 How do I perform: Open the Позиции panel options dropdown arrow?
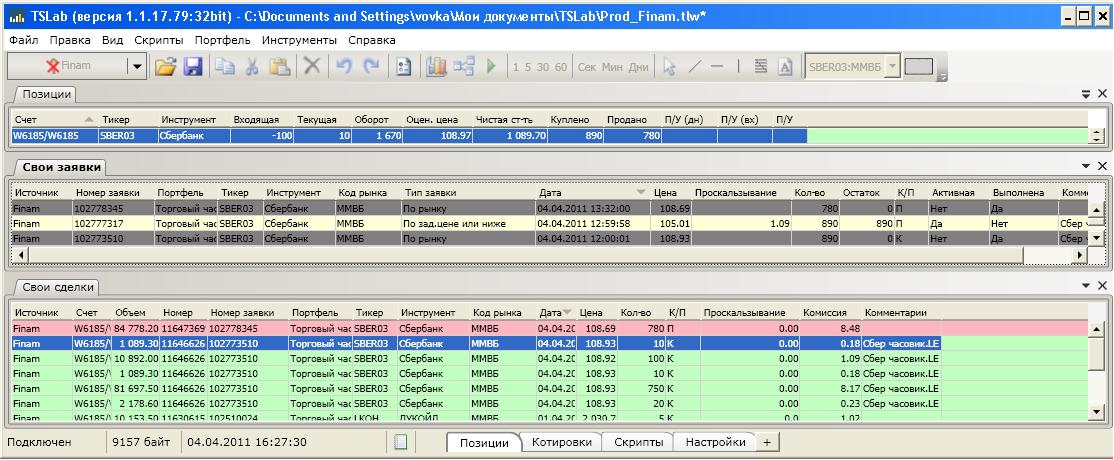1086,93
